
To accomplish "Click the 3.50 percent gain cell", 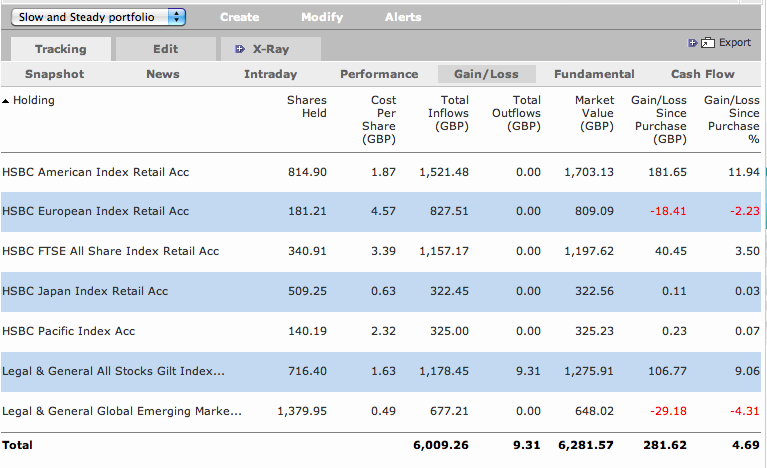I will point(747,251).
